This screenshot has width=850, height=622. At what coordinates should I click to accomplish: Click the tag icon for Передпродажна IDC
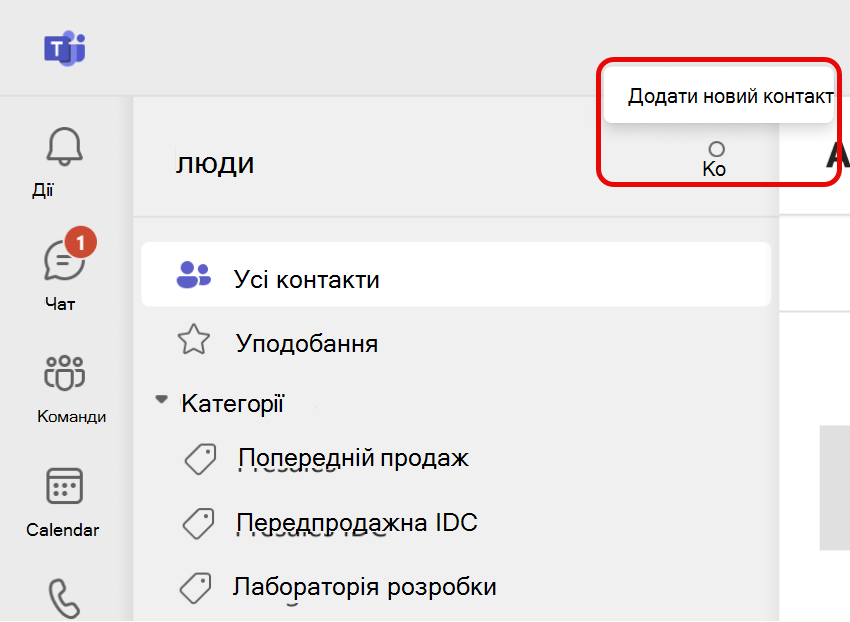click(198, 523)
